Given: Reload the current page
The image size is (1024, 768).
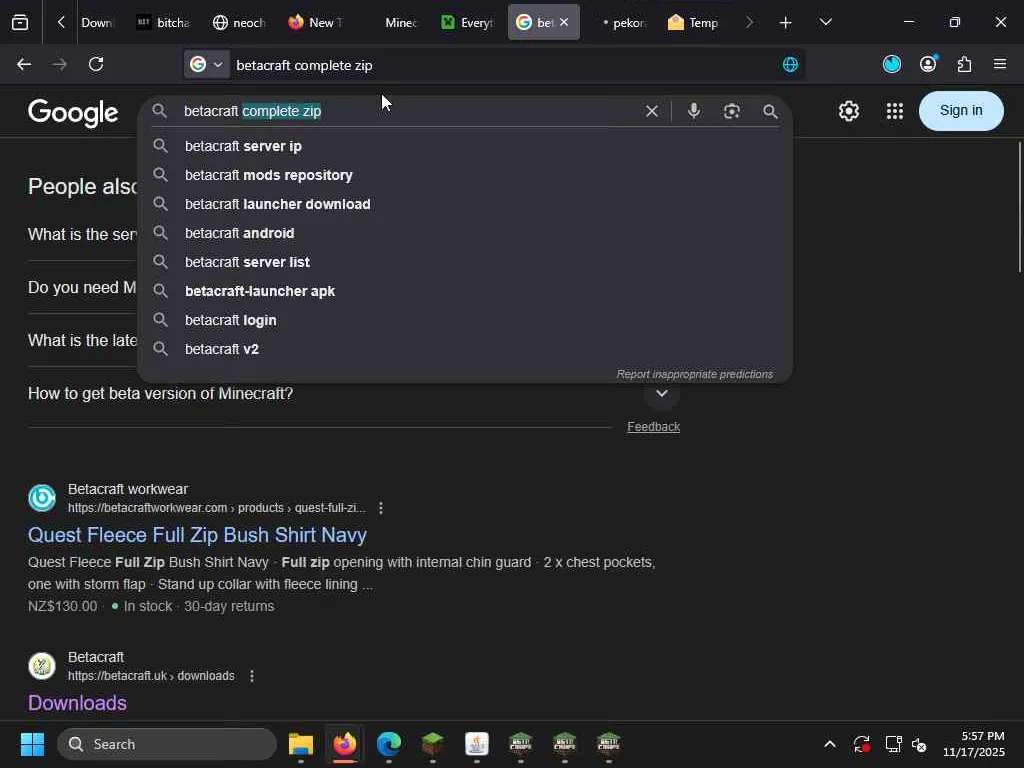Looking at the screenshot, I should (x=96, y=64).
